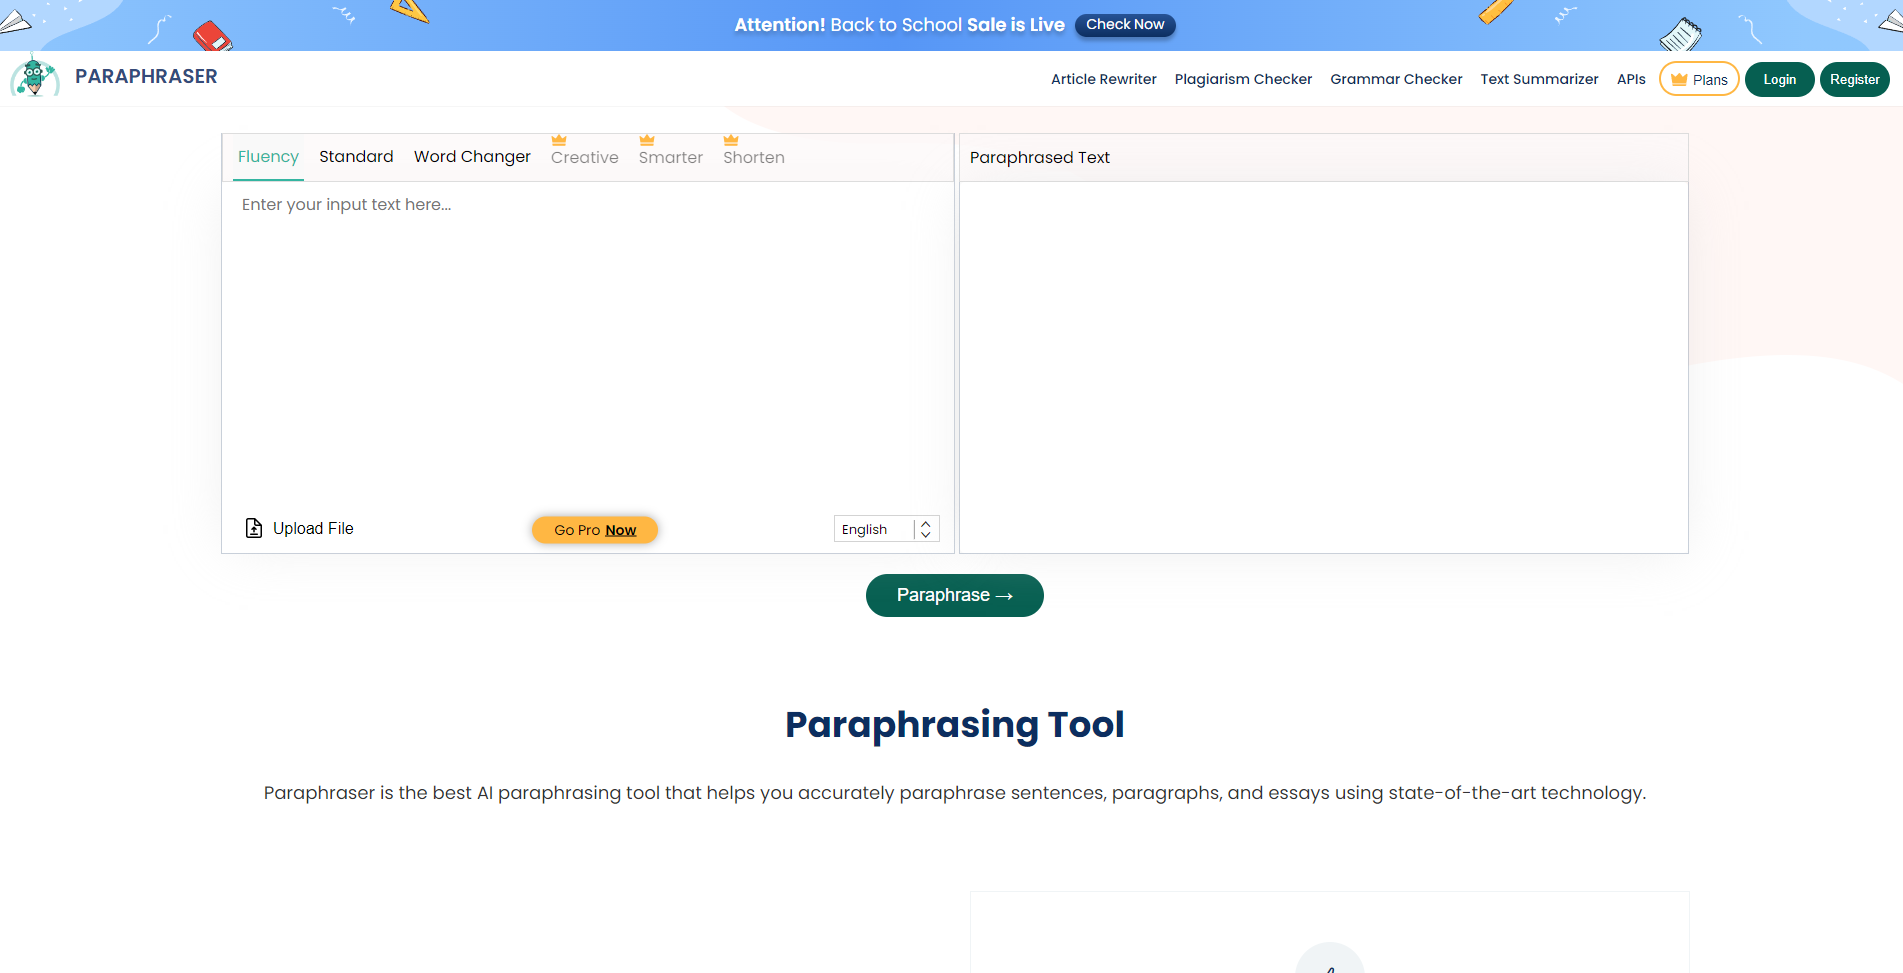Open the Plans page
The width and height of the screenshot is (1903, 973).
point(1699,79)
